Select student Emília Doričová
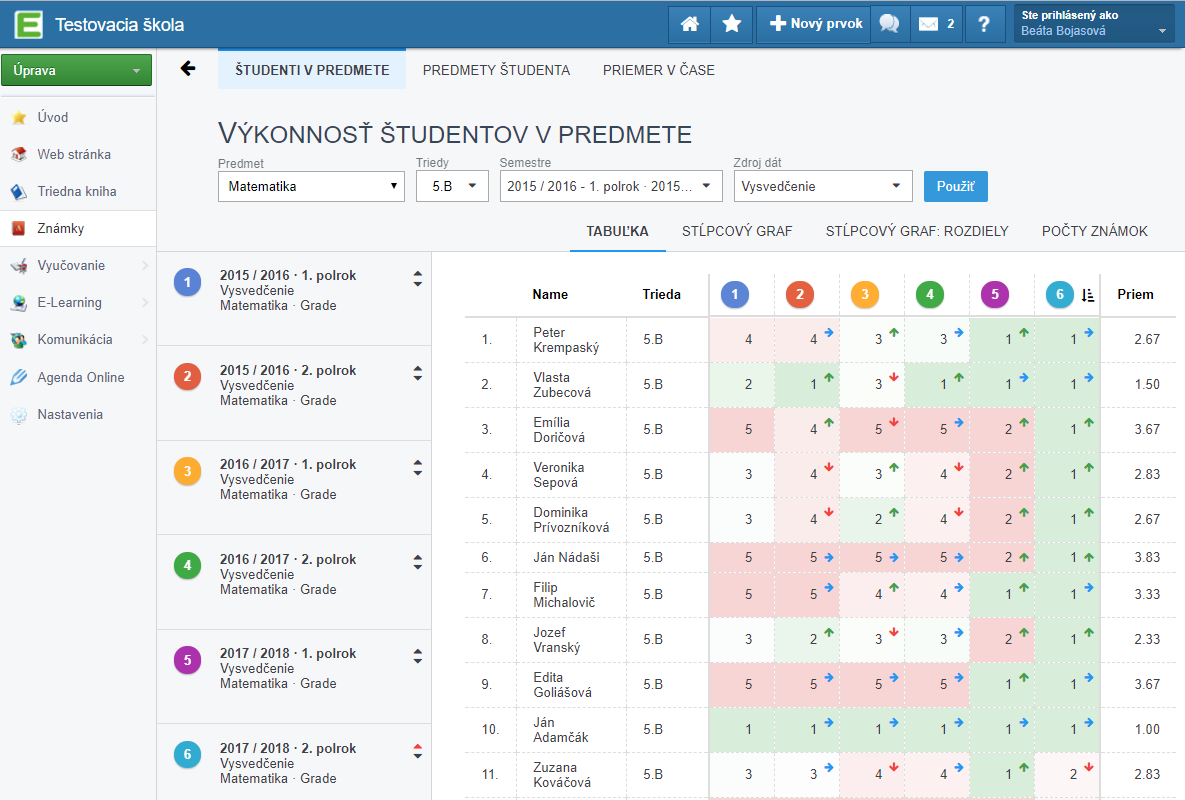The image size is (1185, 800). coord(559,430)
